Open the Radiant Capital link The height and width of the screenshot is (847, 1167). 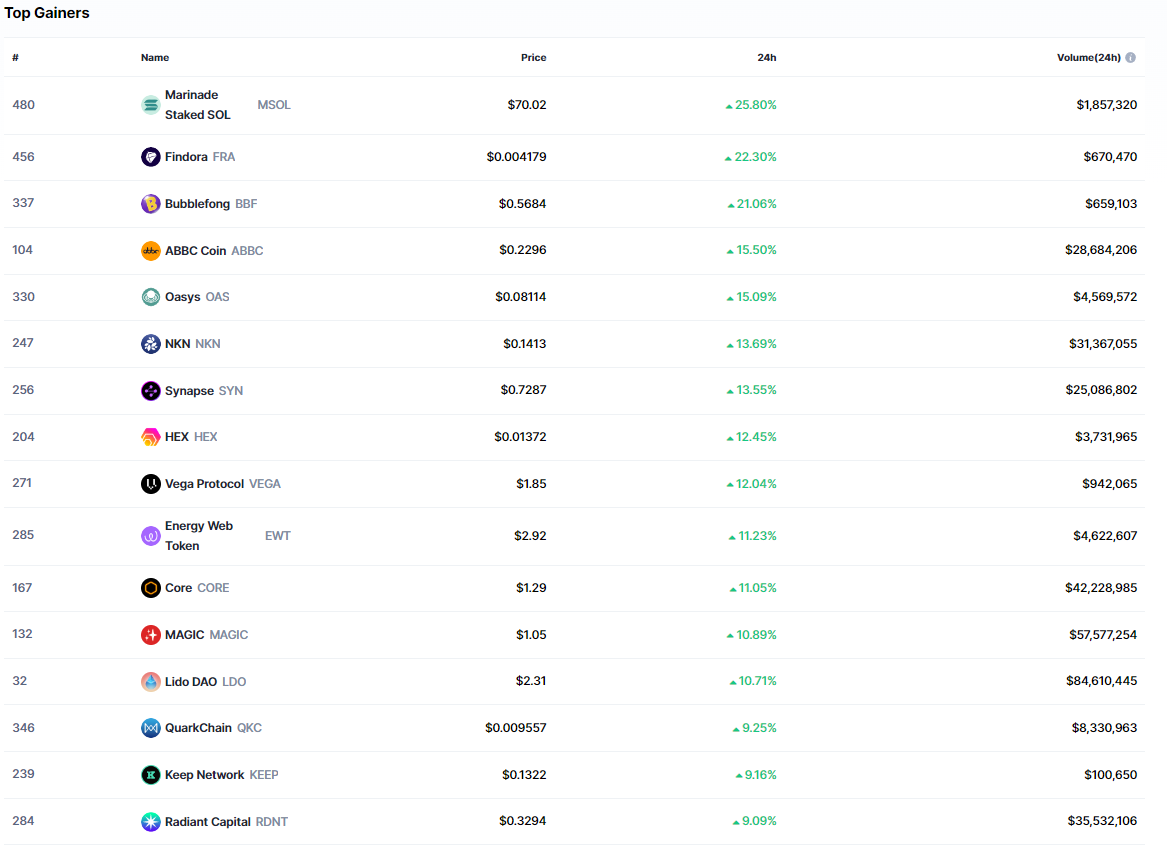(x=208, y=822)
